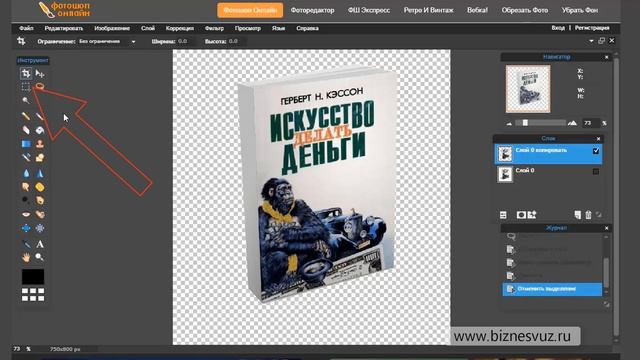Zoom out with Navigator small mountain icon
Viewport: 640px width, 360px height.
click(x=509, y=123)
